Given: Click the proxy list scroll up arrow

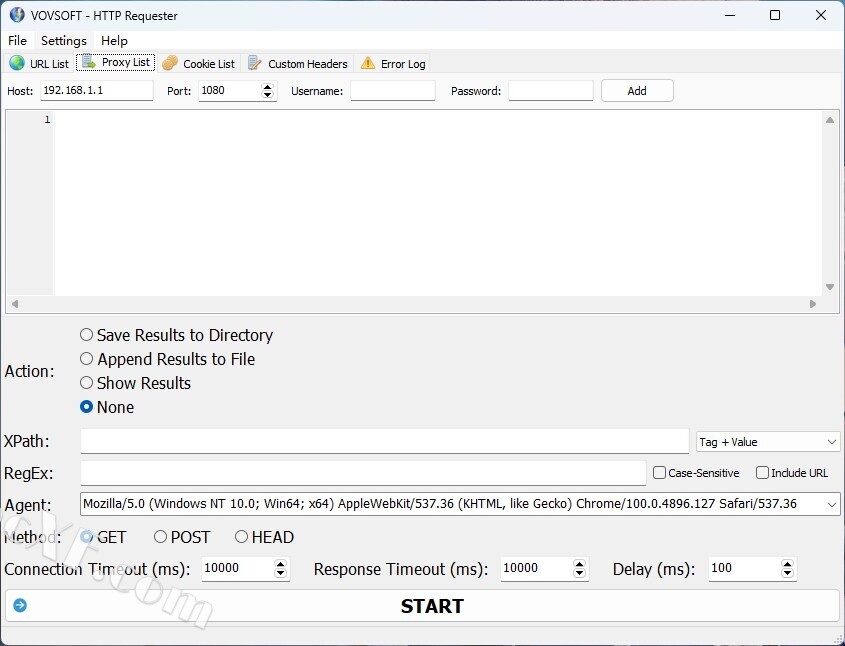Looking at the screenshot, I should 830,120.
